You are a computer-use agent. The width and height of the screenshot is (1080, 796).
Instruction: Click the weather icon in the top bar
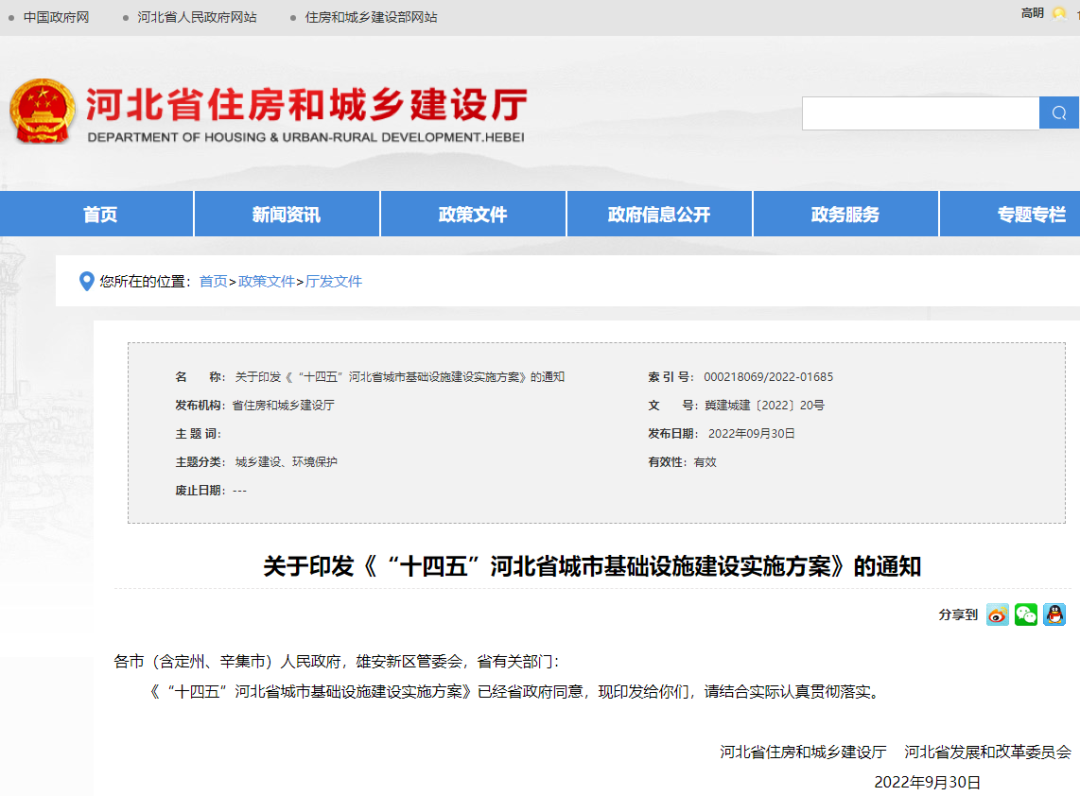tap(1058, 14)
